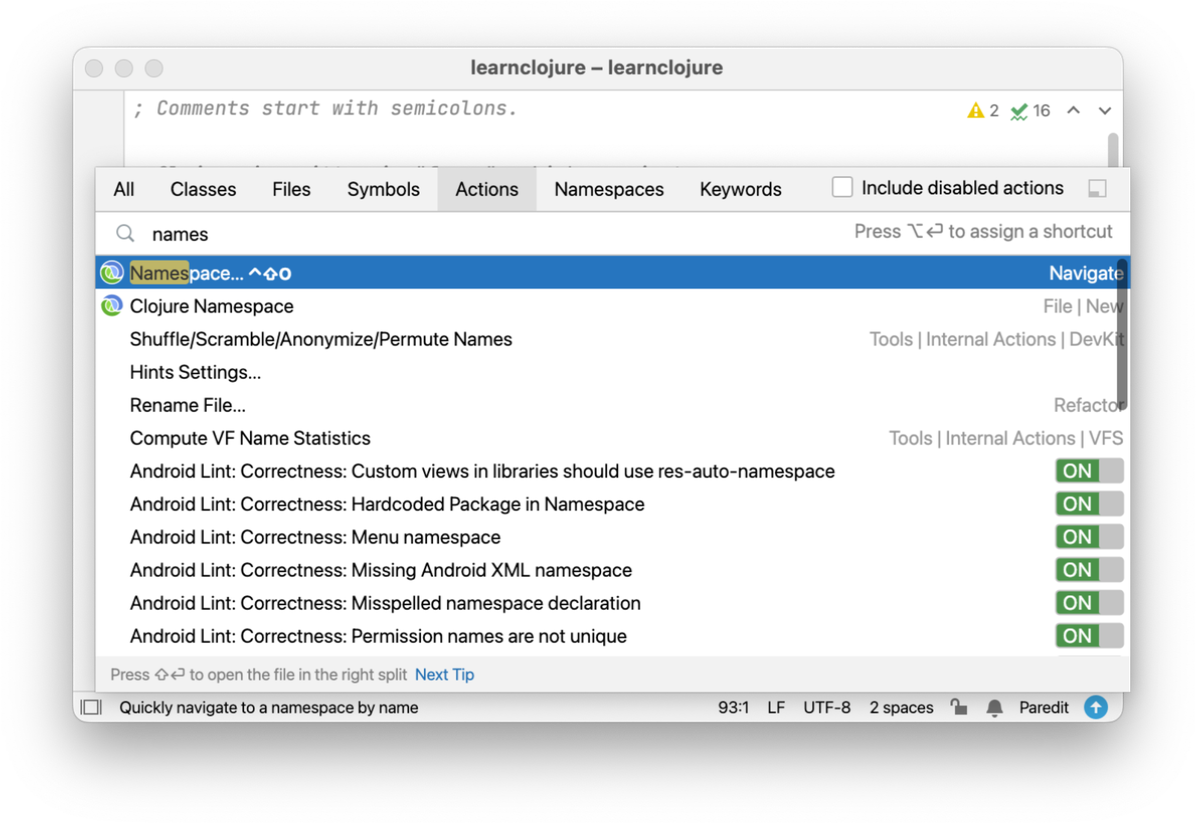Image resolution: width=1196 pixels, height=823 pixels.
Task: Toggle Permission names are not unique switch
Action: point(1089,635)
